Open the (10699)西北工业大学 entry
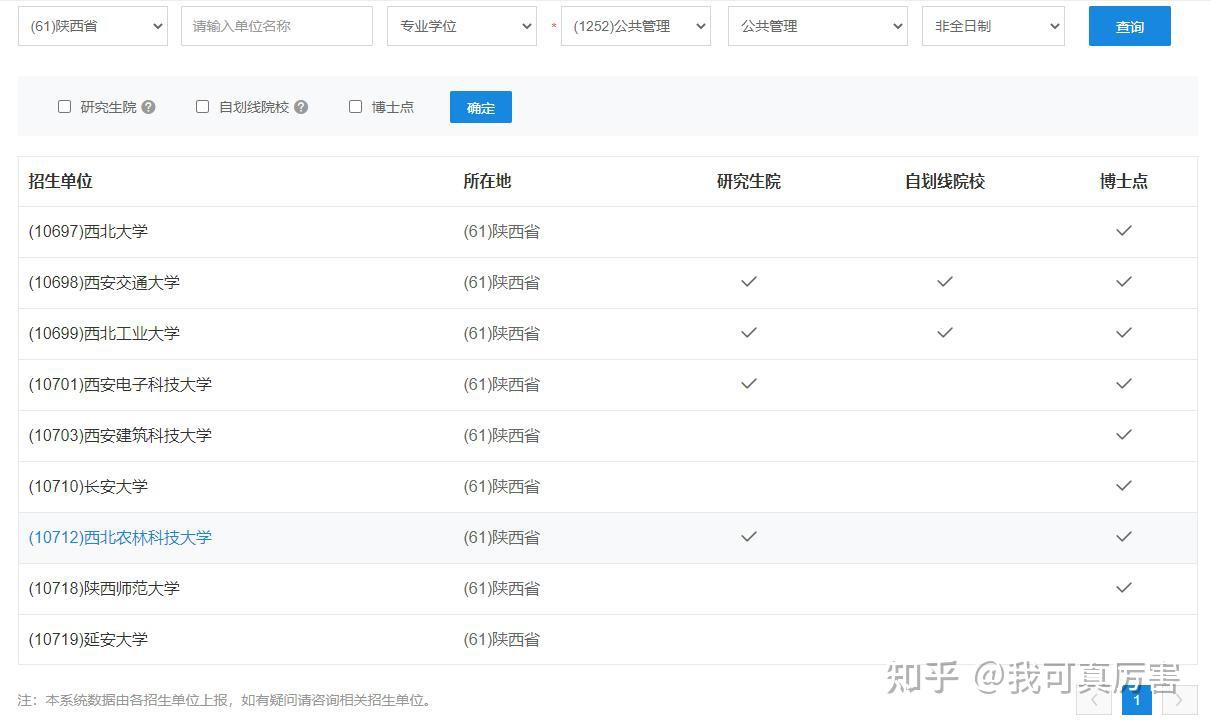 tap(104, 333)
